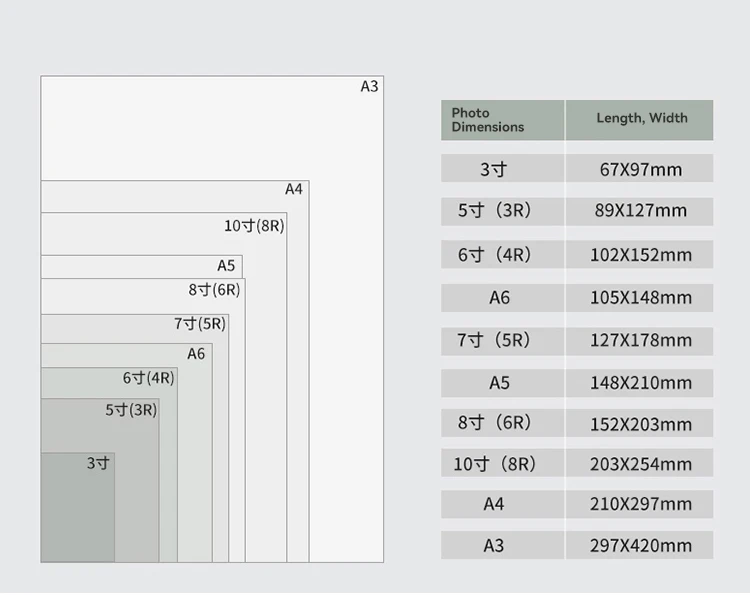Click the 210X297mm table cell
Screen dimensions: 750x595
(640, 504)
